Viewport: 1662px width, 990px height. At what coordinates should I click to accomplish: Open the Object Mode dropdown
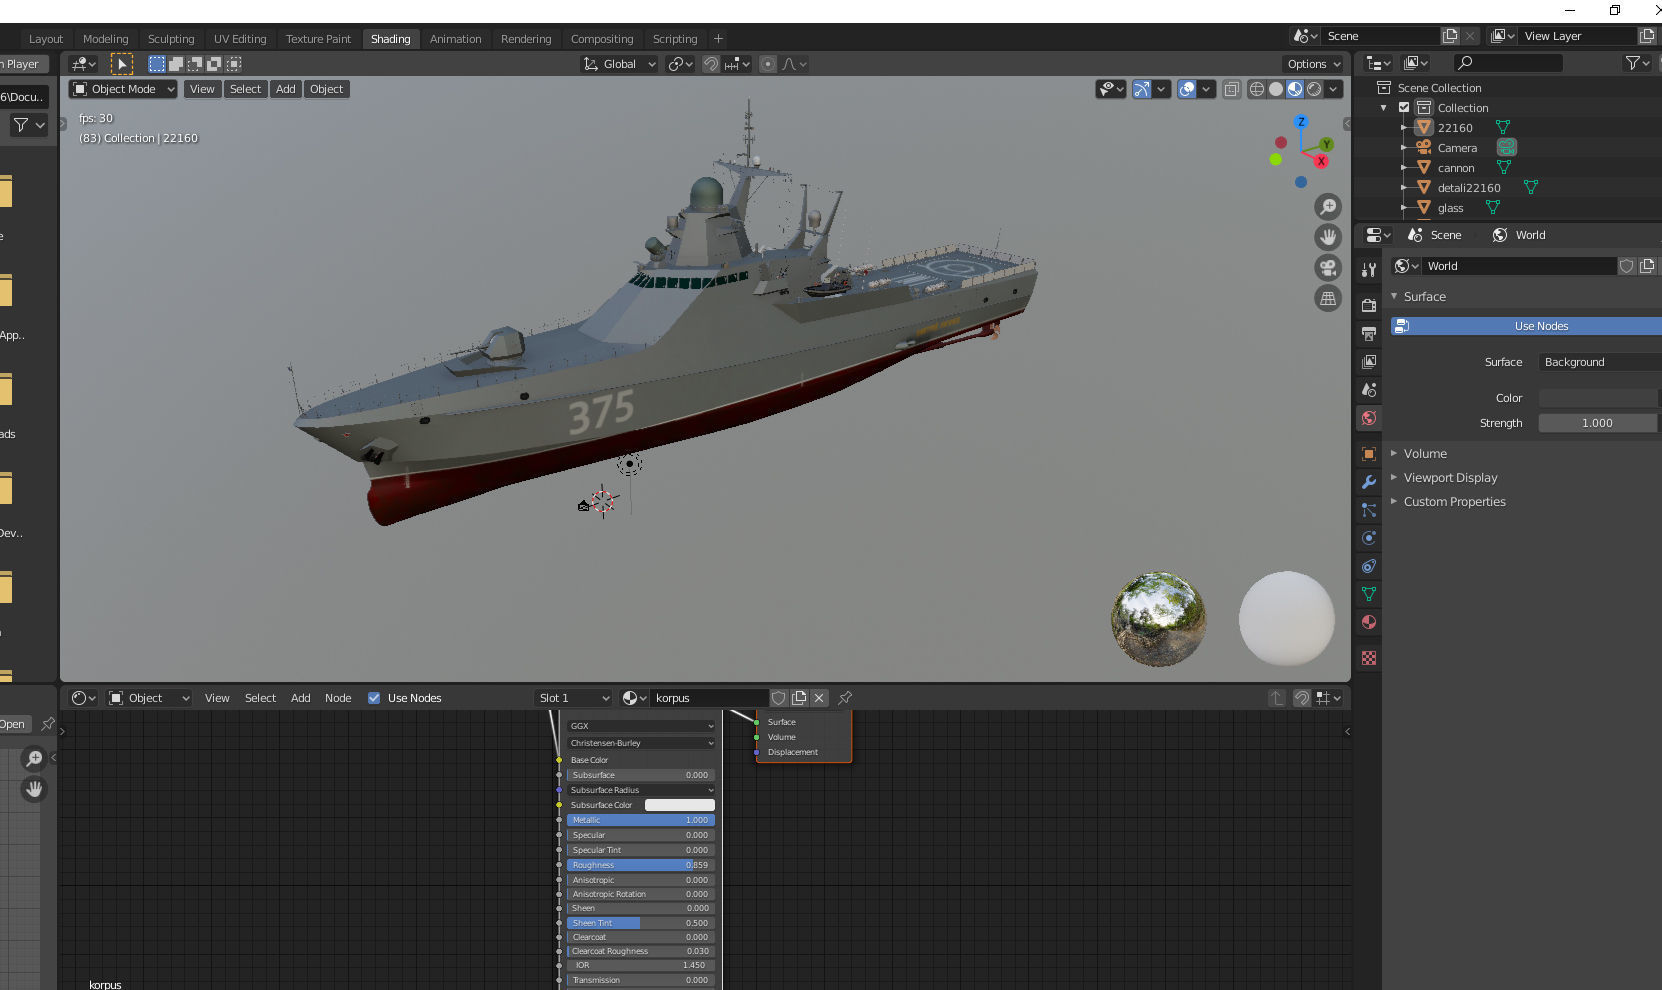click(x=123, y=89)
